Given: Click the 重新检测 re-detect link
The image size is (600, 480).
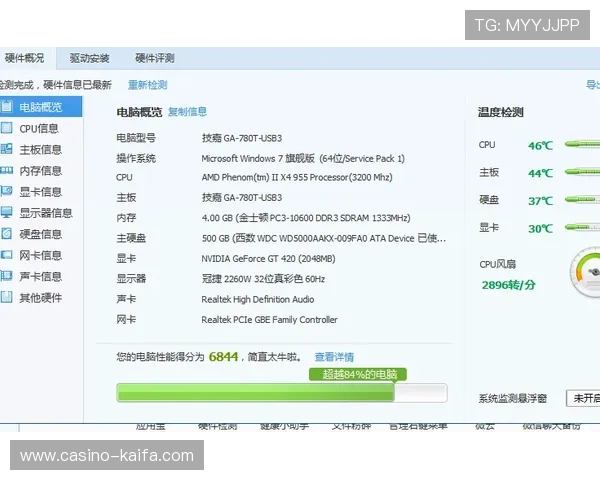Looking at the screenshot, I should tap(148, 85).
